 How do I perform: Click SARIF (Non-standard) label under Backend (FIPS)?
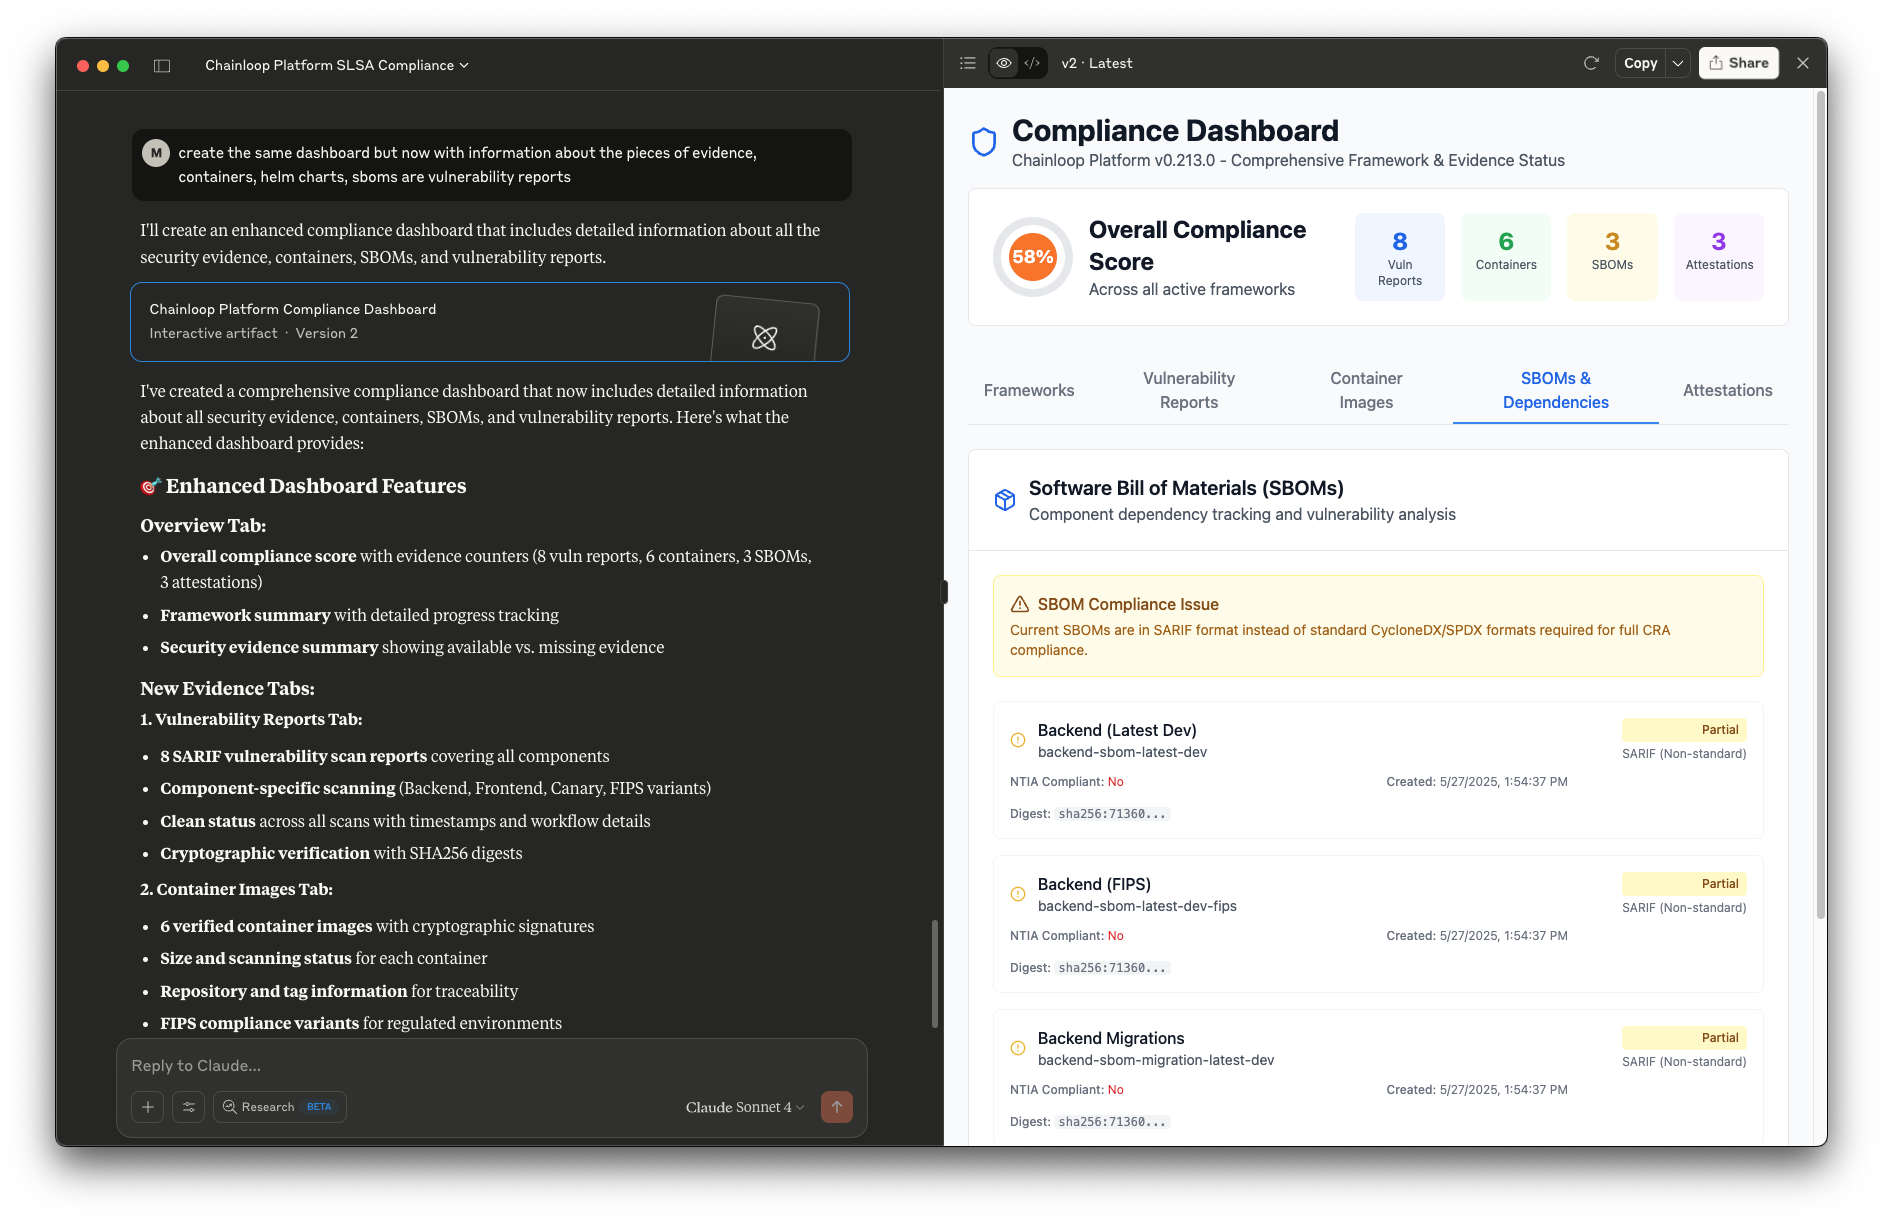1684,908
